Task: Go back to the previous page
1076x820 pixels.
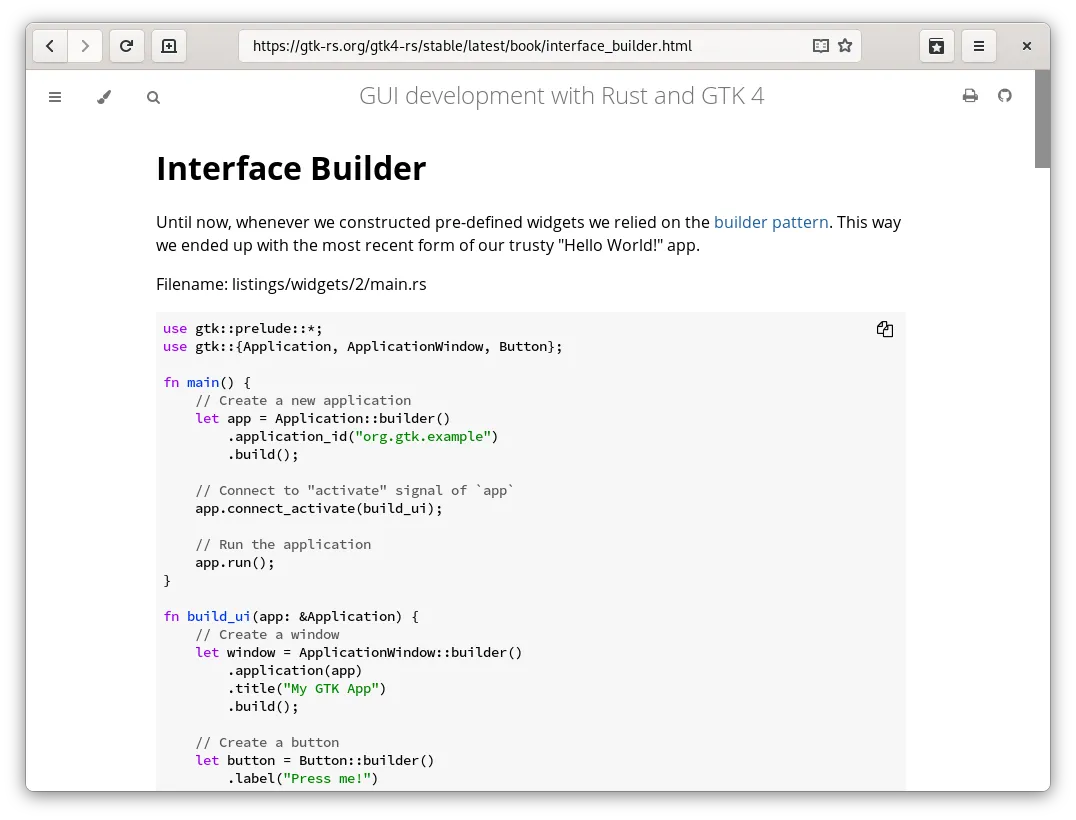Action: coord(50,46)
